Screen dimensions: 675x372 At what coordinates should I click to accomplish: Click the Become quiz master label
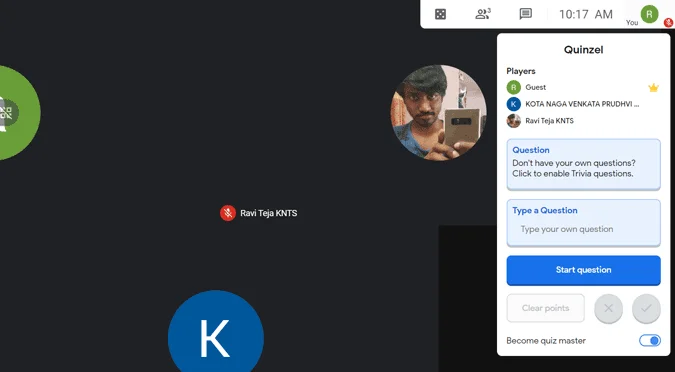pos(546,341)
